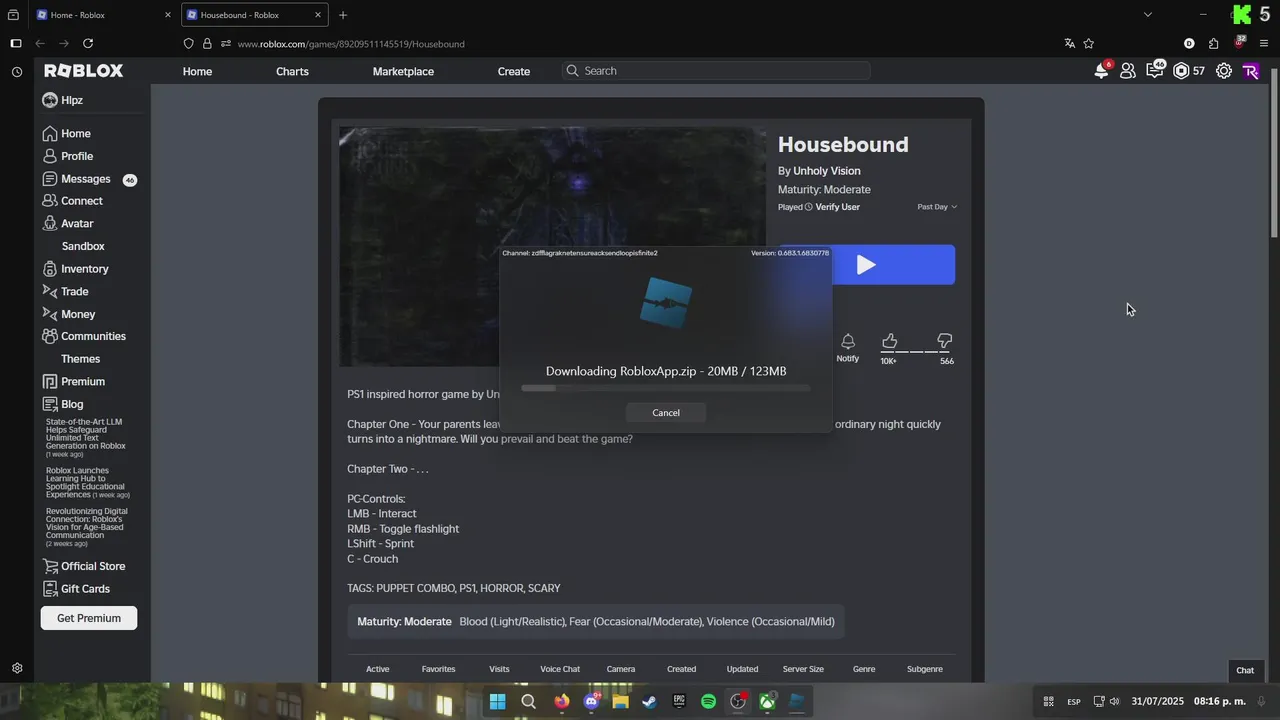Open the Windows Start menu
The image size is (1280, 720).
497,702
